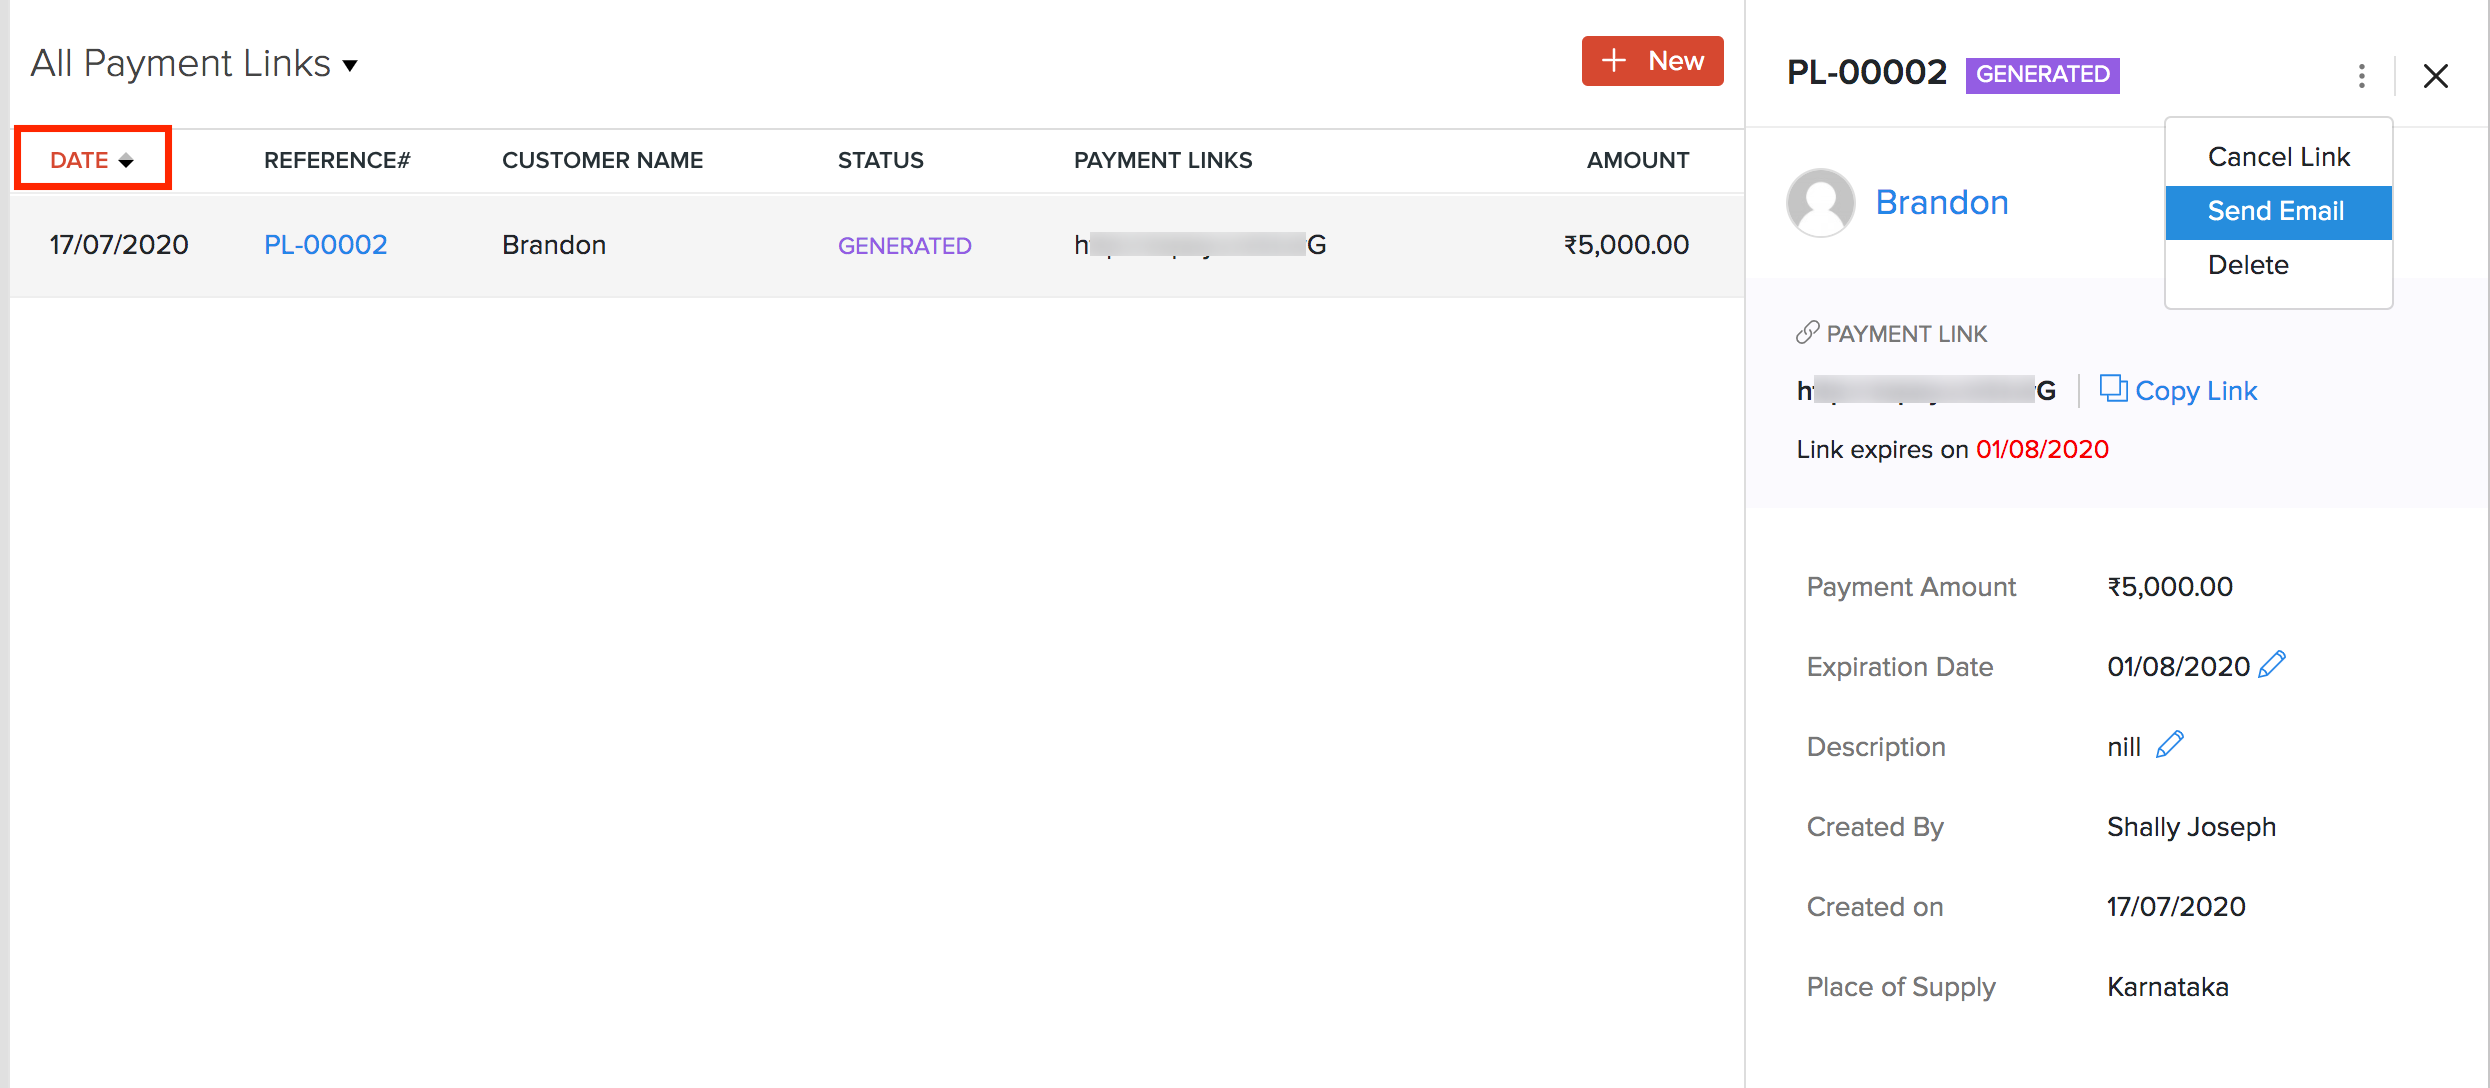Open the PL-00002 reference link
The image size is (2490, 1088).
pos(325,244)
